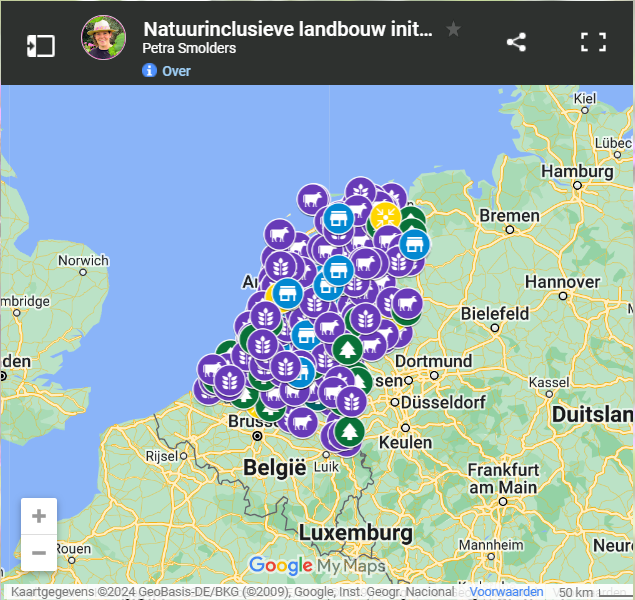Click the Dortmund city label
635x600 pixels.
pos(434,361)
